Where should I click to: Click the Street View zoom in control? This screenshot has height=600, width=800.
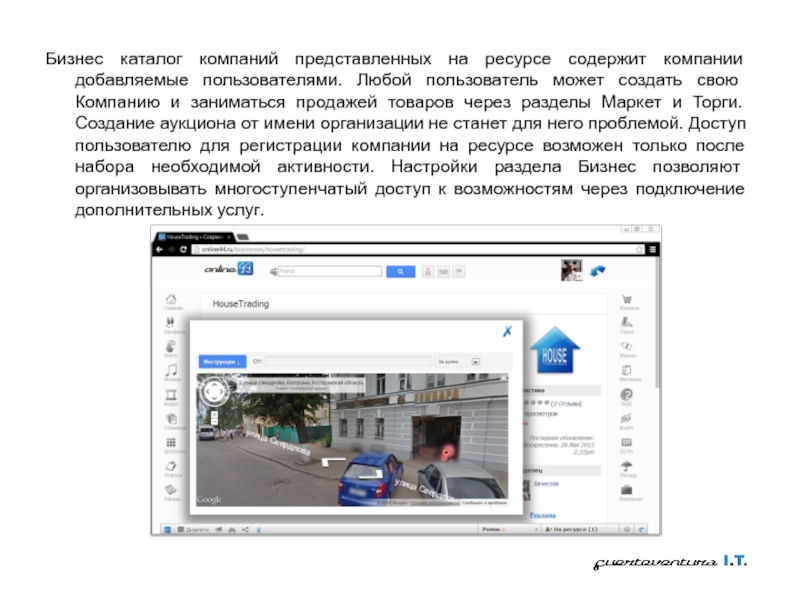215,416
